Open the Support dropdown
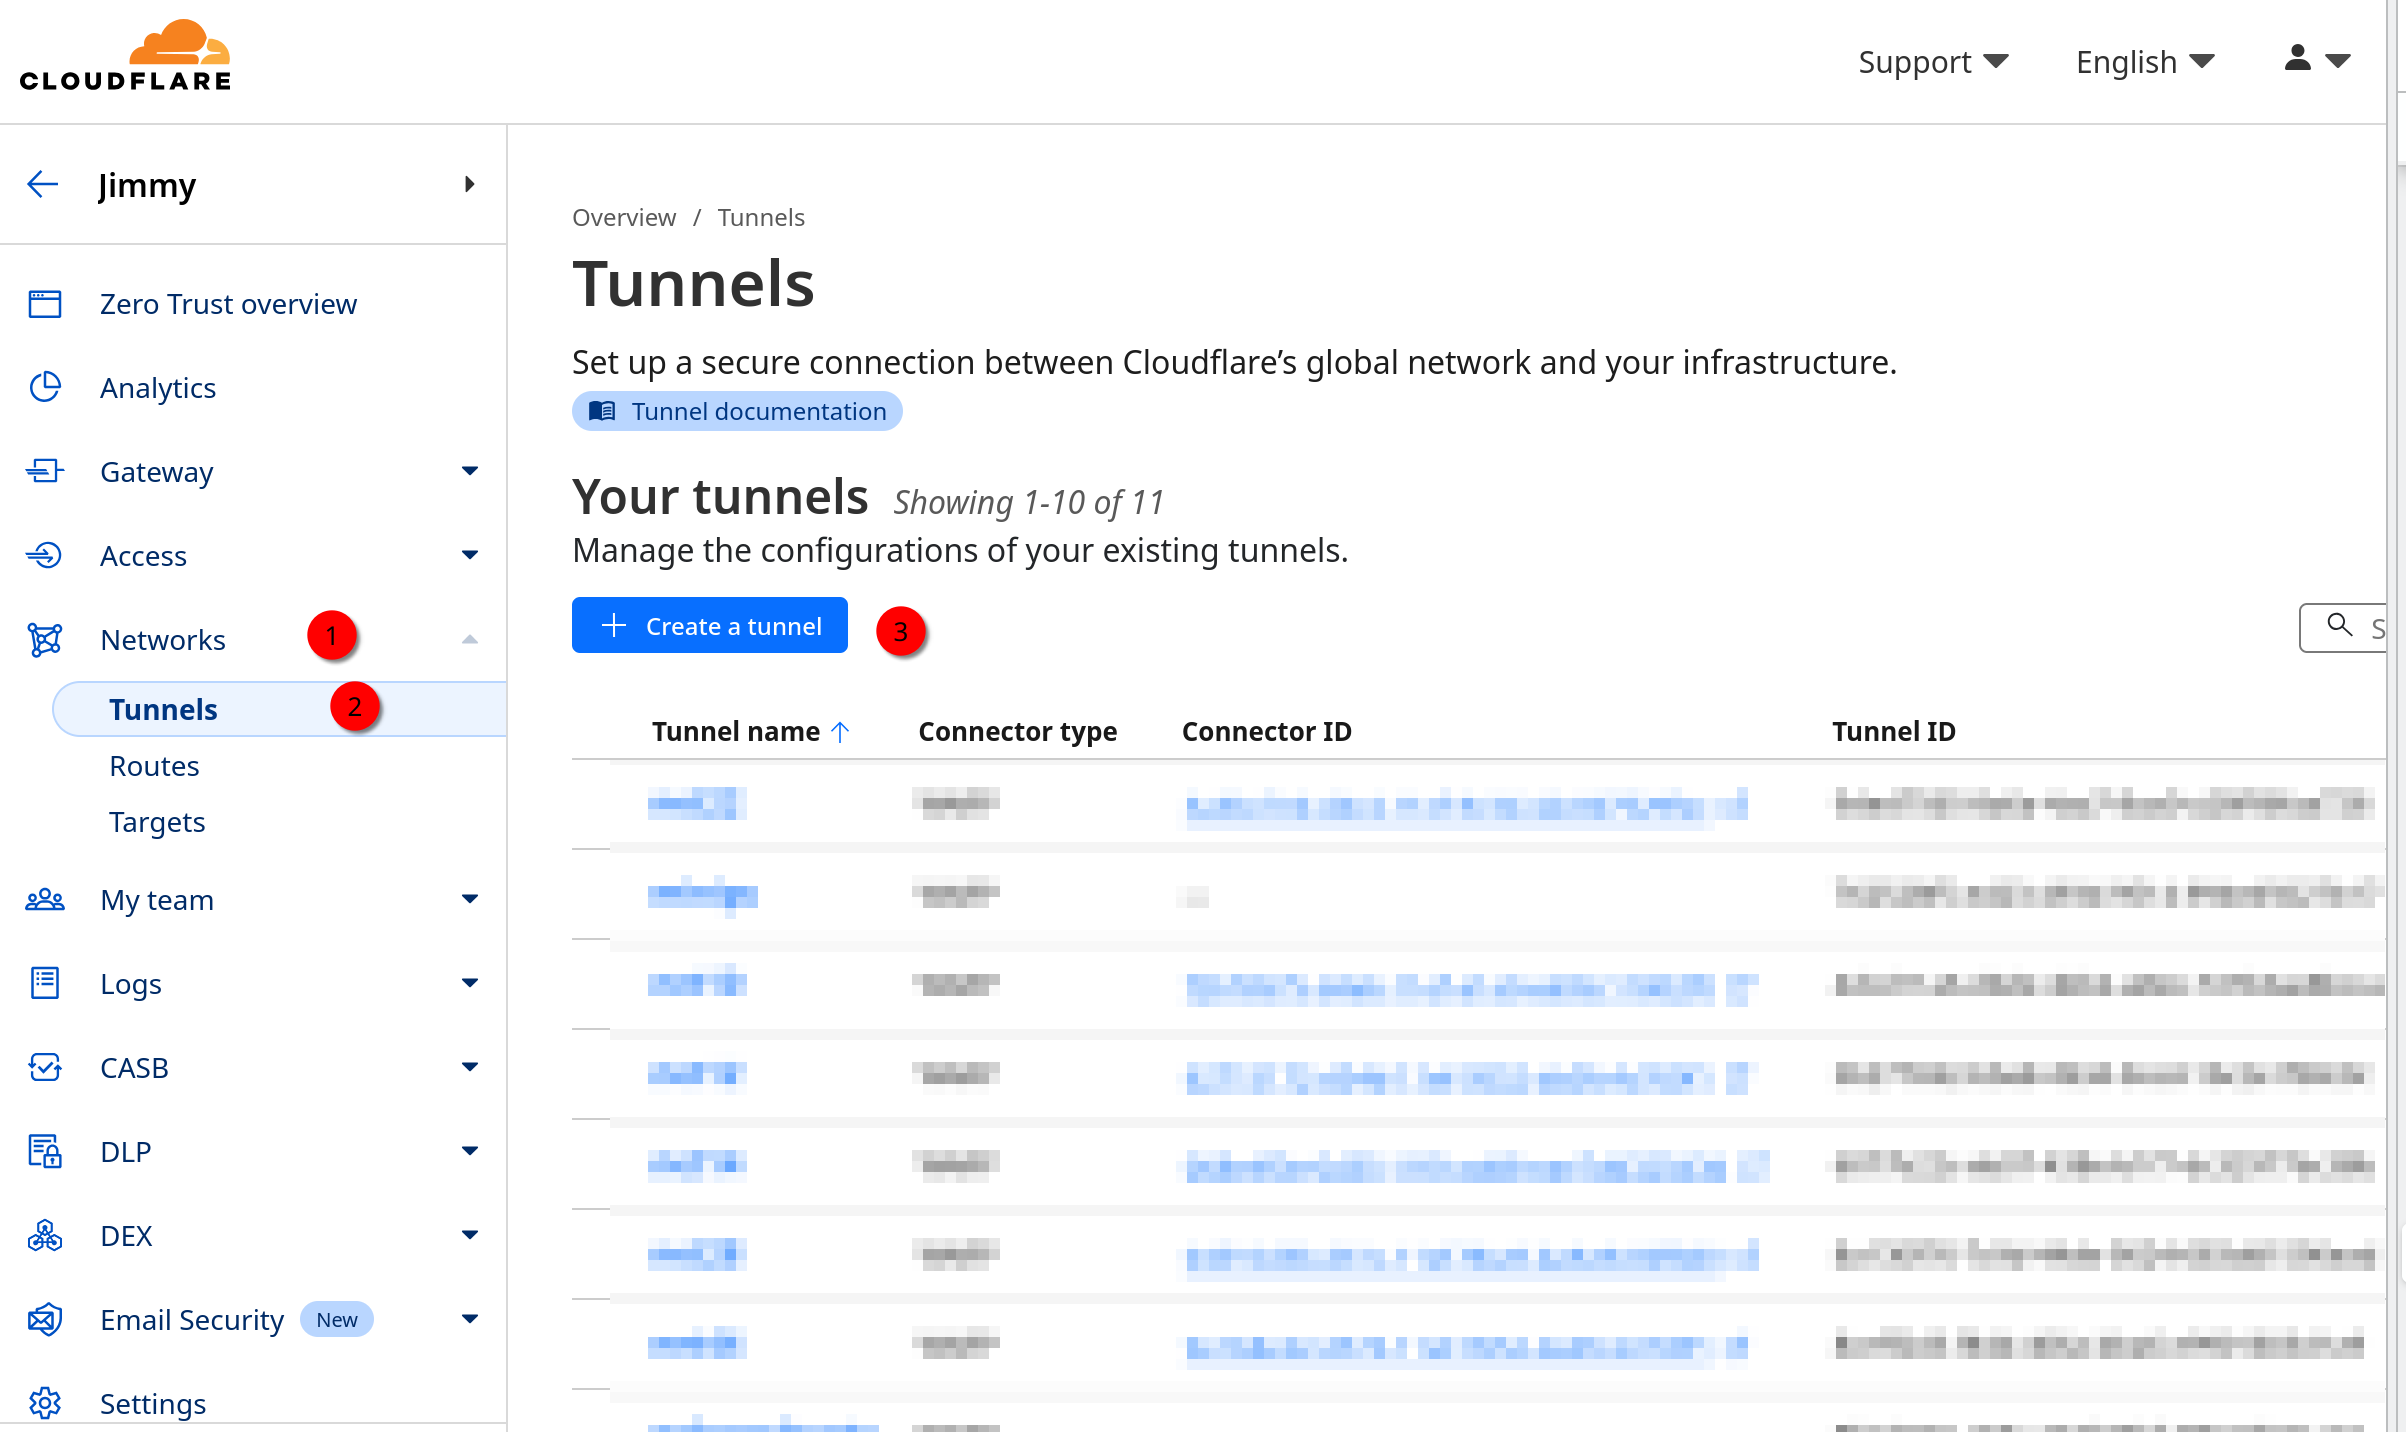This screenshot has width=2406, height=1432. point(1933,62)
